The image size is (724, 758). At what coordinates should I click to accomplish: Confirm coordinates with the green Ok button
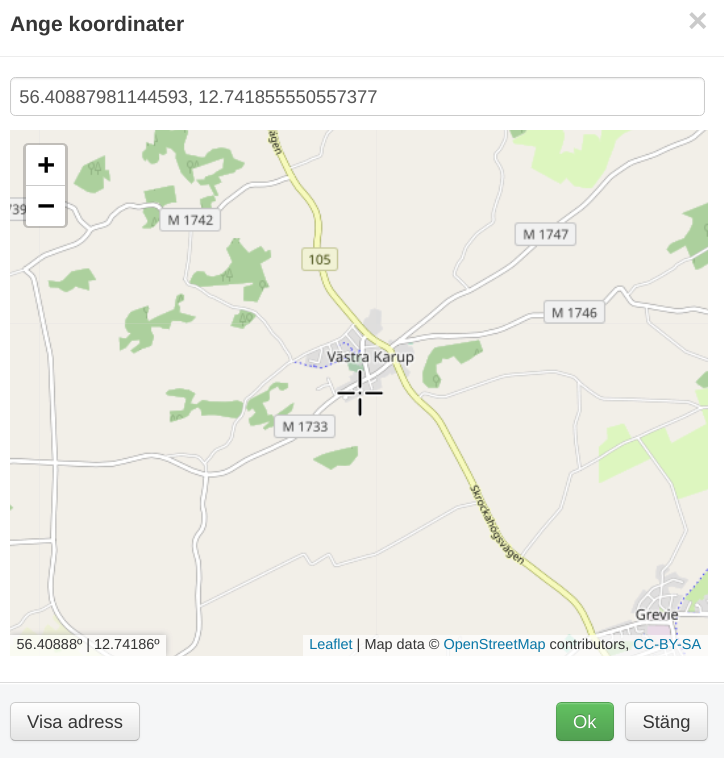[x=584, y=722]
